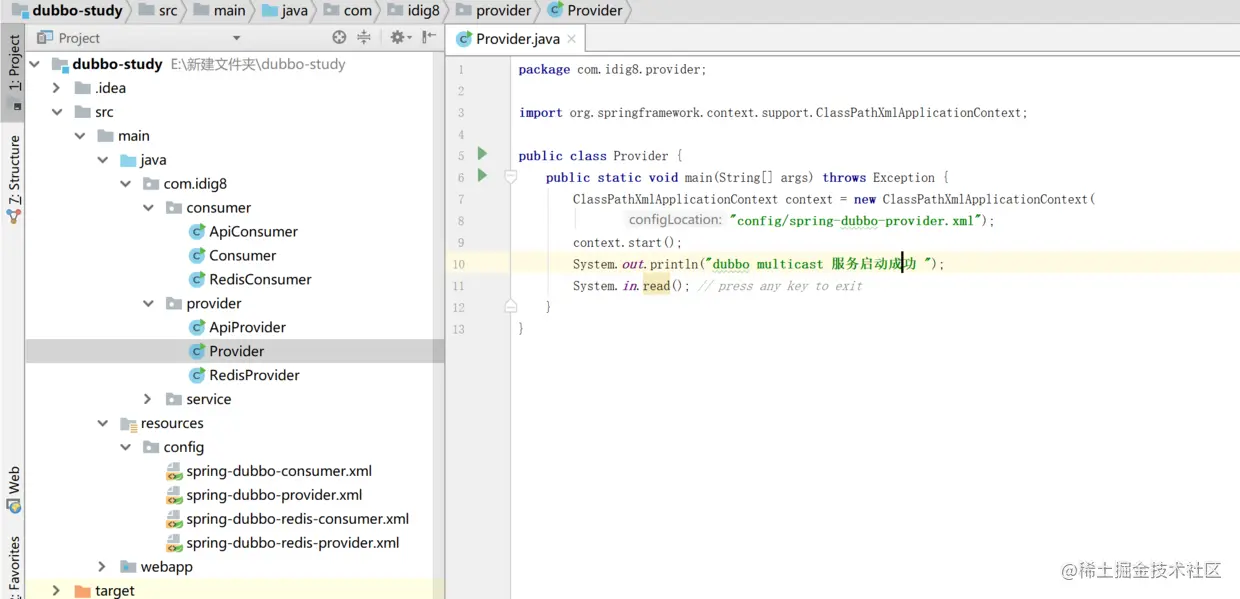Open the 7: Structure side tab
Image resolution: width=1240 pixels, height=599 pixels.
[x=14, y=178]
